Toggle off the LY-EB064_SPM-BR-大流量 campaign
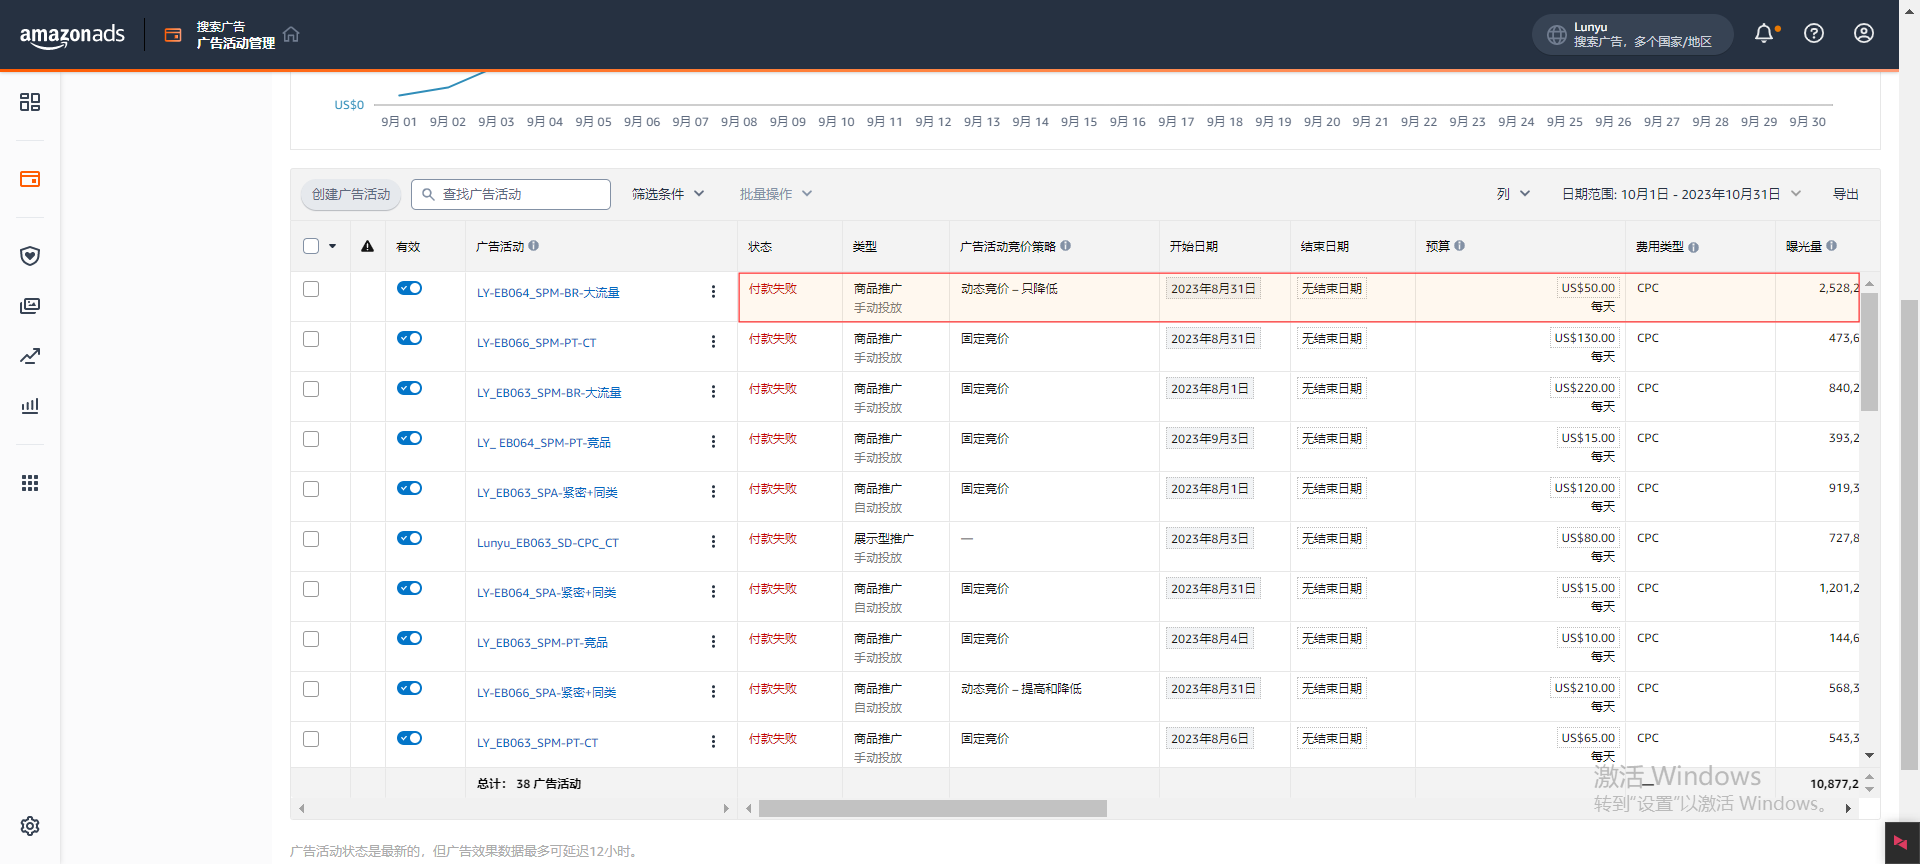The width and height of the screenshot is (1920, 864). [409, 289]
